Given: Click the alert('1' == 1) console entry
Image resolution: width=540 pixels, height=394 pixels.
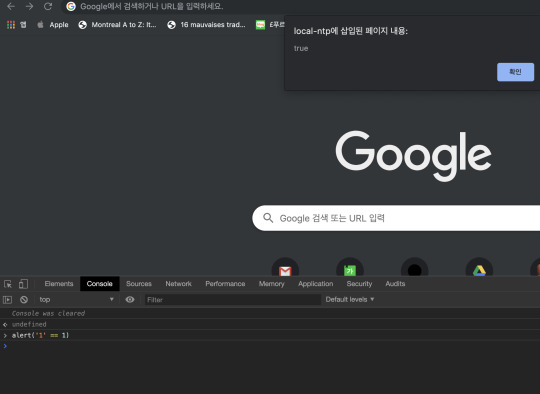Looking at the screenshot, I should pyautogui.click(x=41, y=335).
